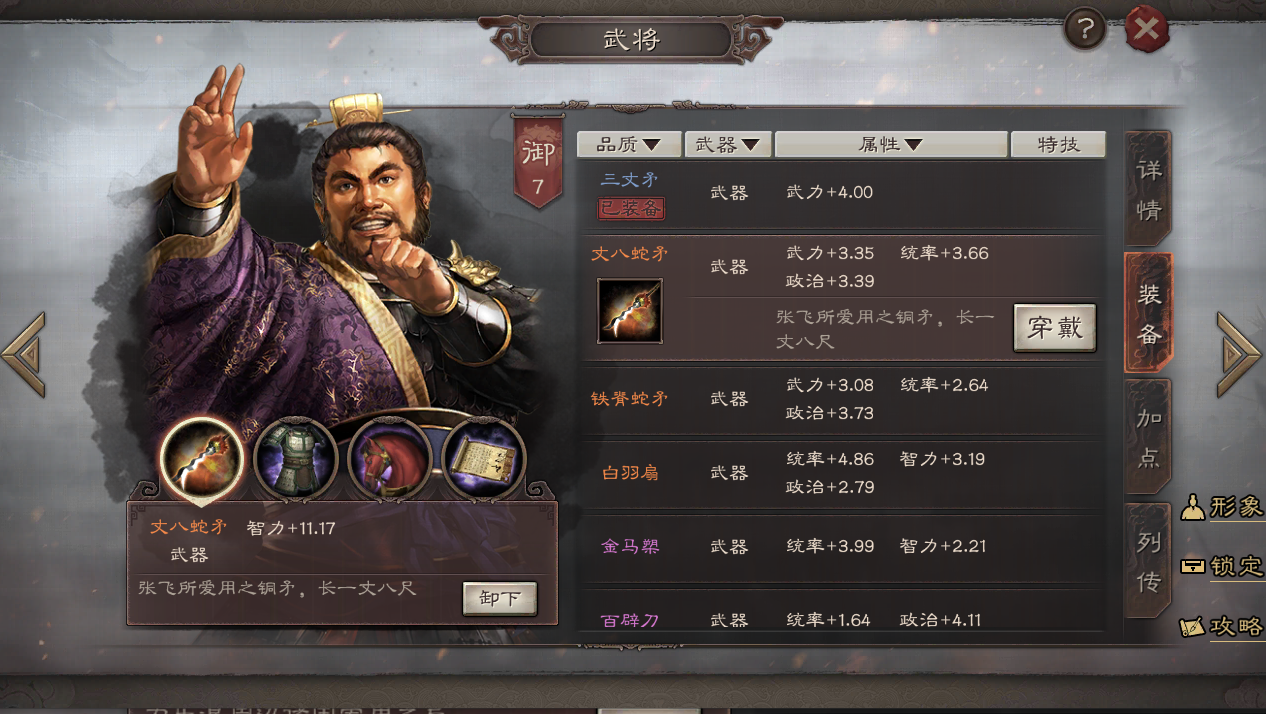Viewport: 1266px width, 714px height.
Task: Click 卸下 to unequip the weapon
Action: pyautogui.click(x=500, y=599)
